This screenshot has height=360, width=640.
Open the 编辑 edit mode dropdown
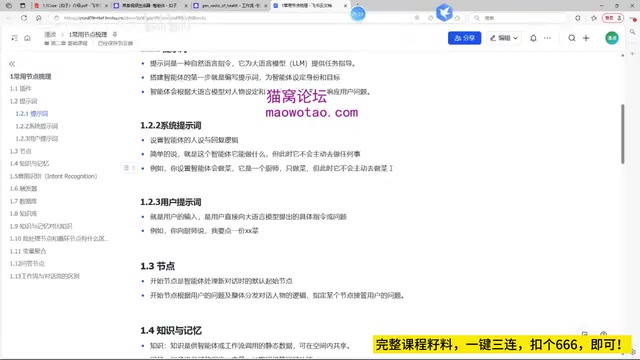(x=504, y=38)
